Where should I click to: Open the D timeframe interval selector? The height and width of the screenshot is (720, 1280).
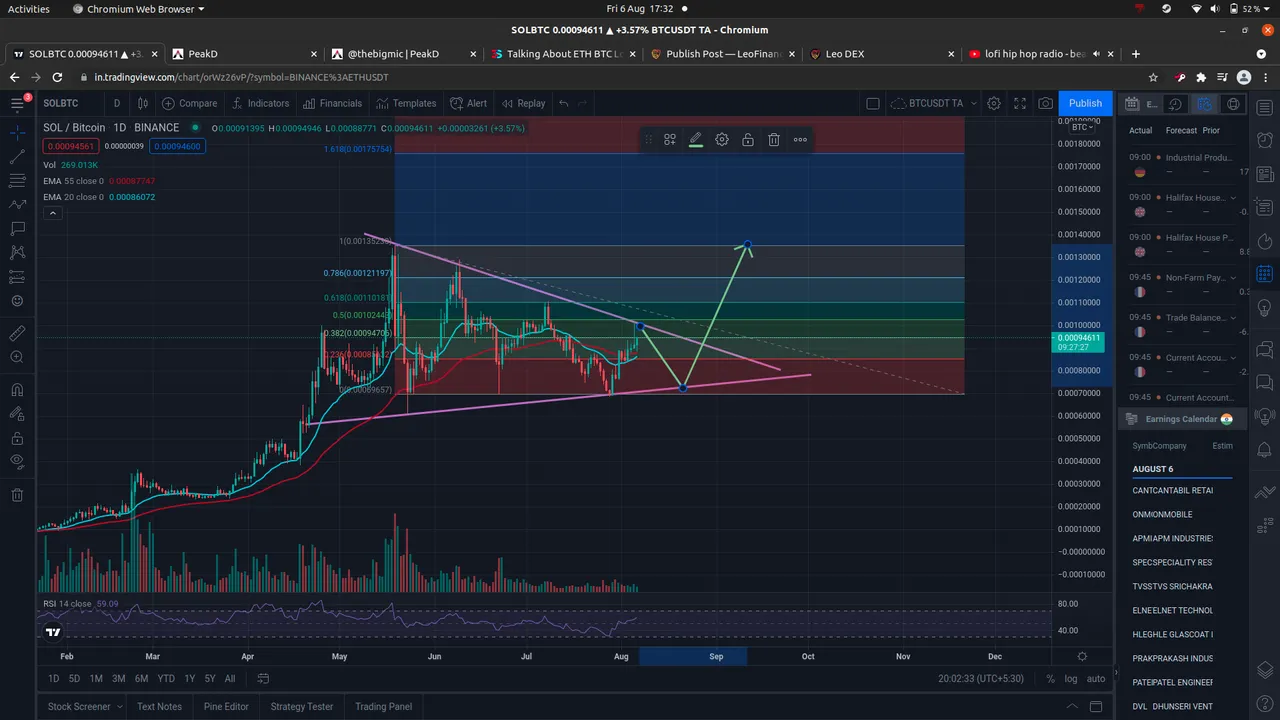tap(116, 103)
